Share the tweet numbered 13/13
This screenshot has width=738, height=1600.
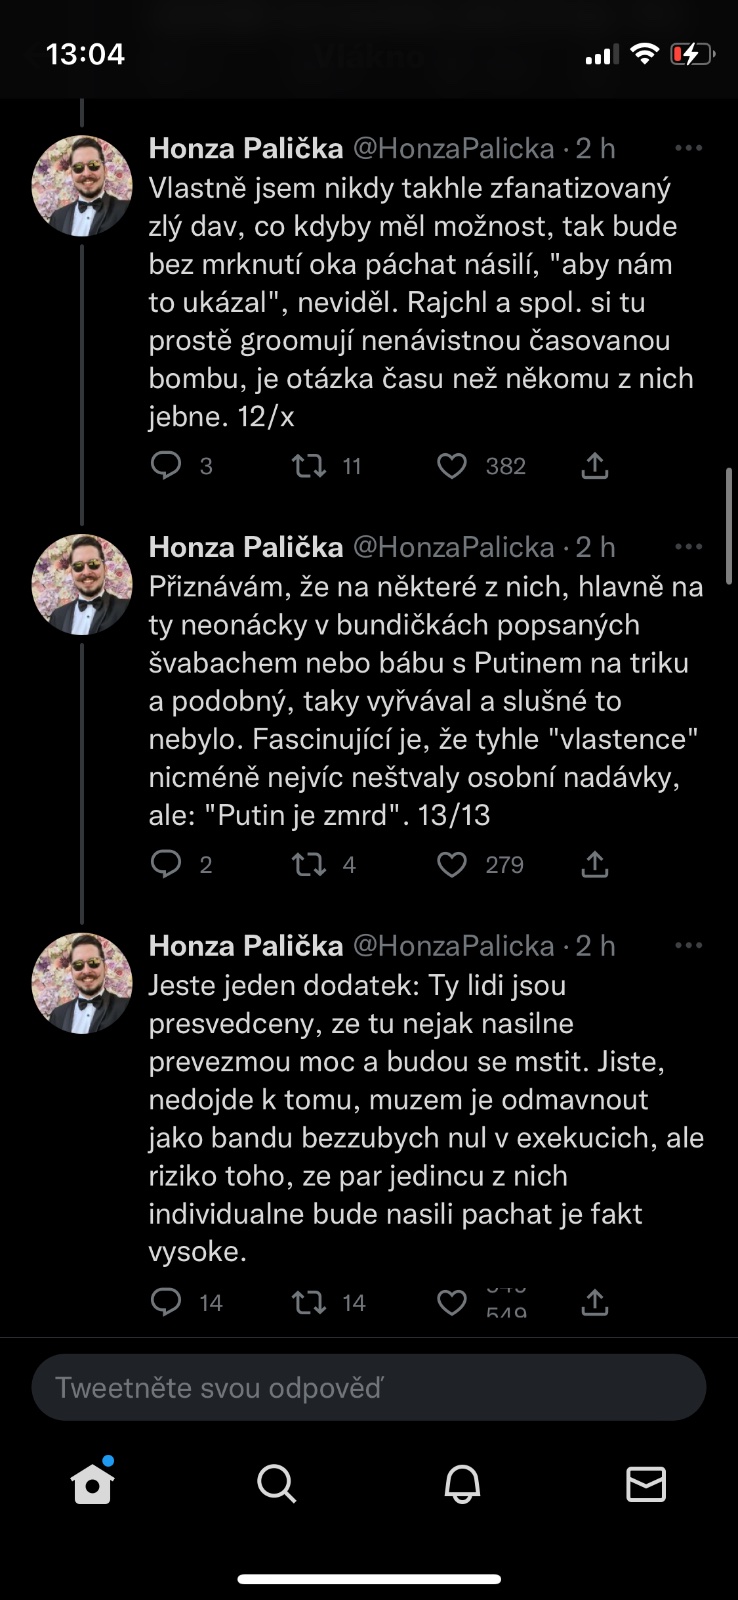(595, 865)
